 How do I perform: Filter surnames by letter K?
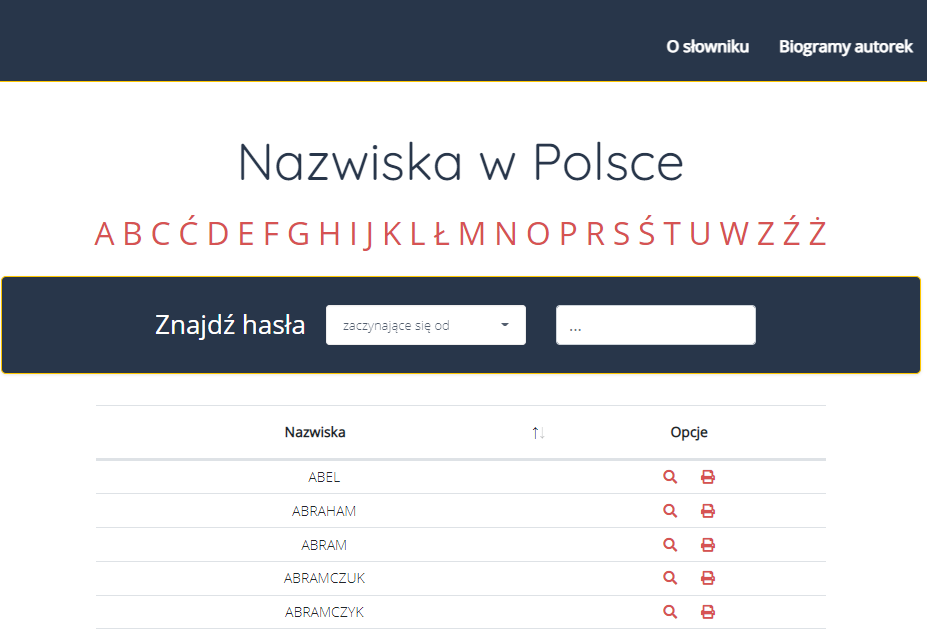(393, 234)
